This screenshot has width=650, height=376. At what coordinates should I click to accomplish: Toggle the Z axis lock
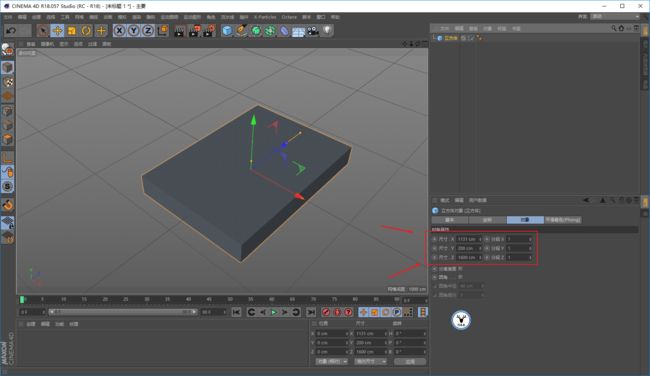[148, 31]
